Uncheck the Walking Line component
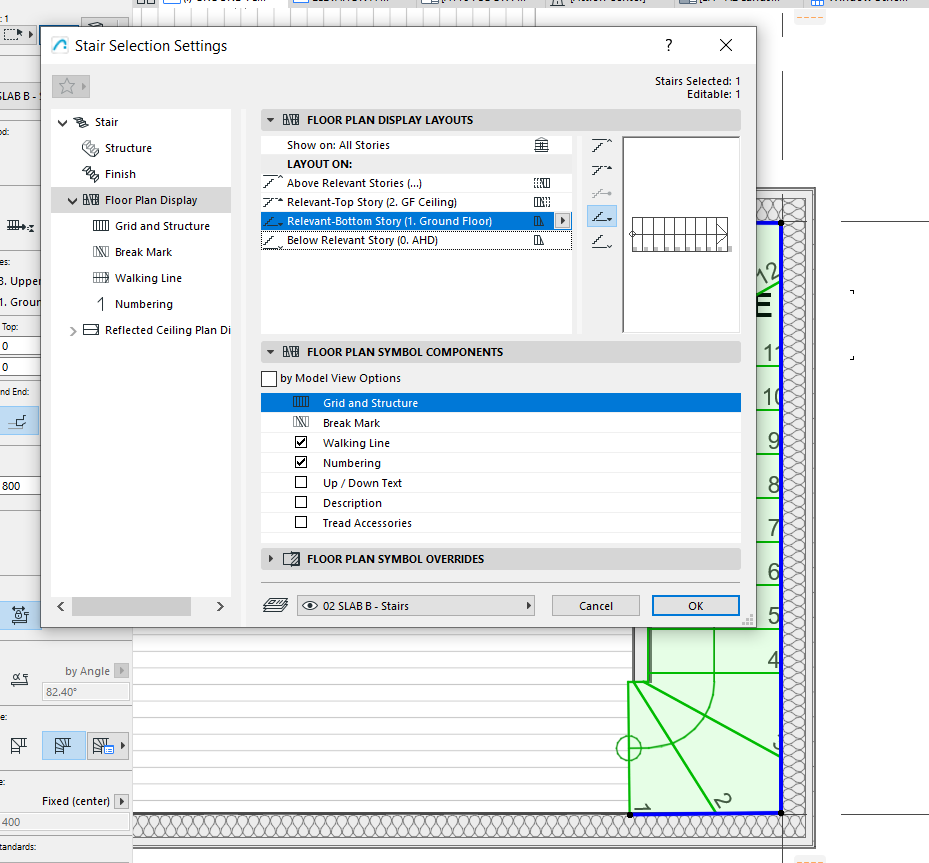929x863 pixels. (x=301, y=442)
